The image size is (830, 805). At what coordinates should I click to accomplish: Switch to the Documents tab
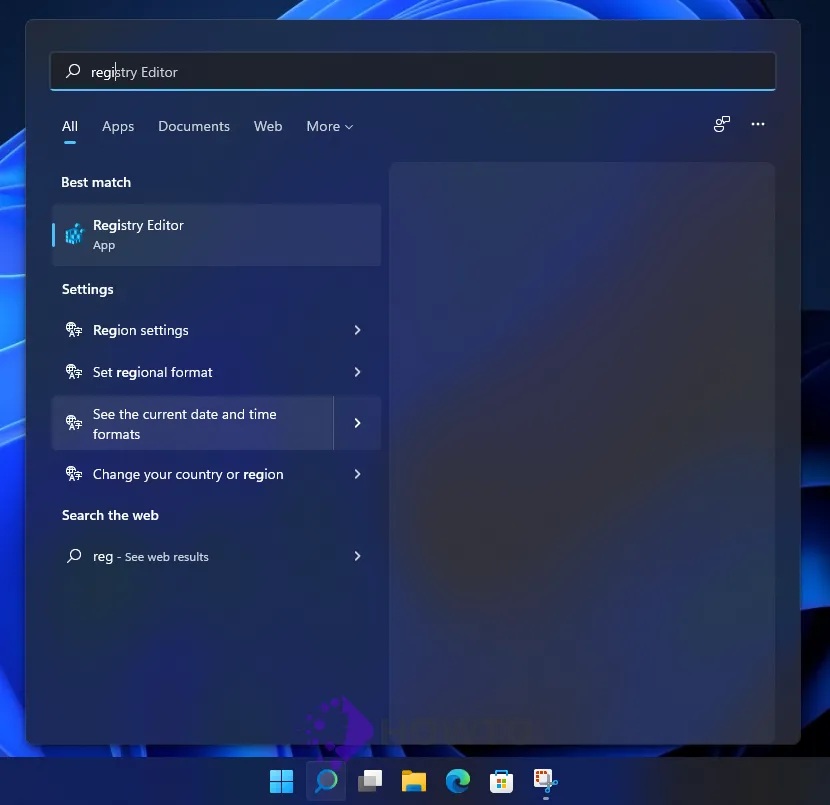pyautogui.click(x=194, y=126)
